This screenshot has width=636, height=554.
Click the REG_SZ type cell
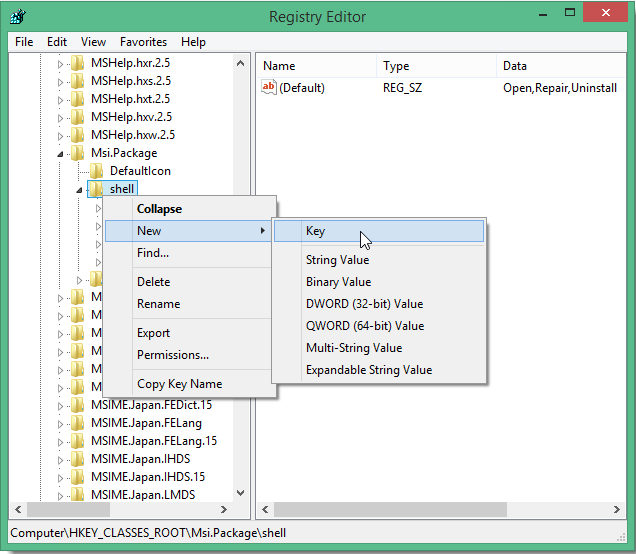click(402, 88)
